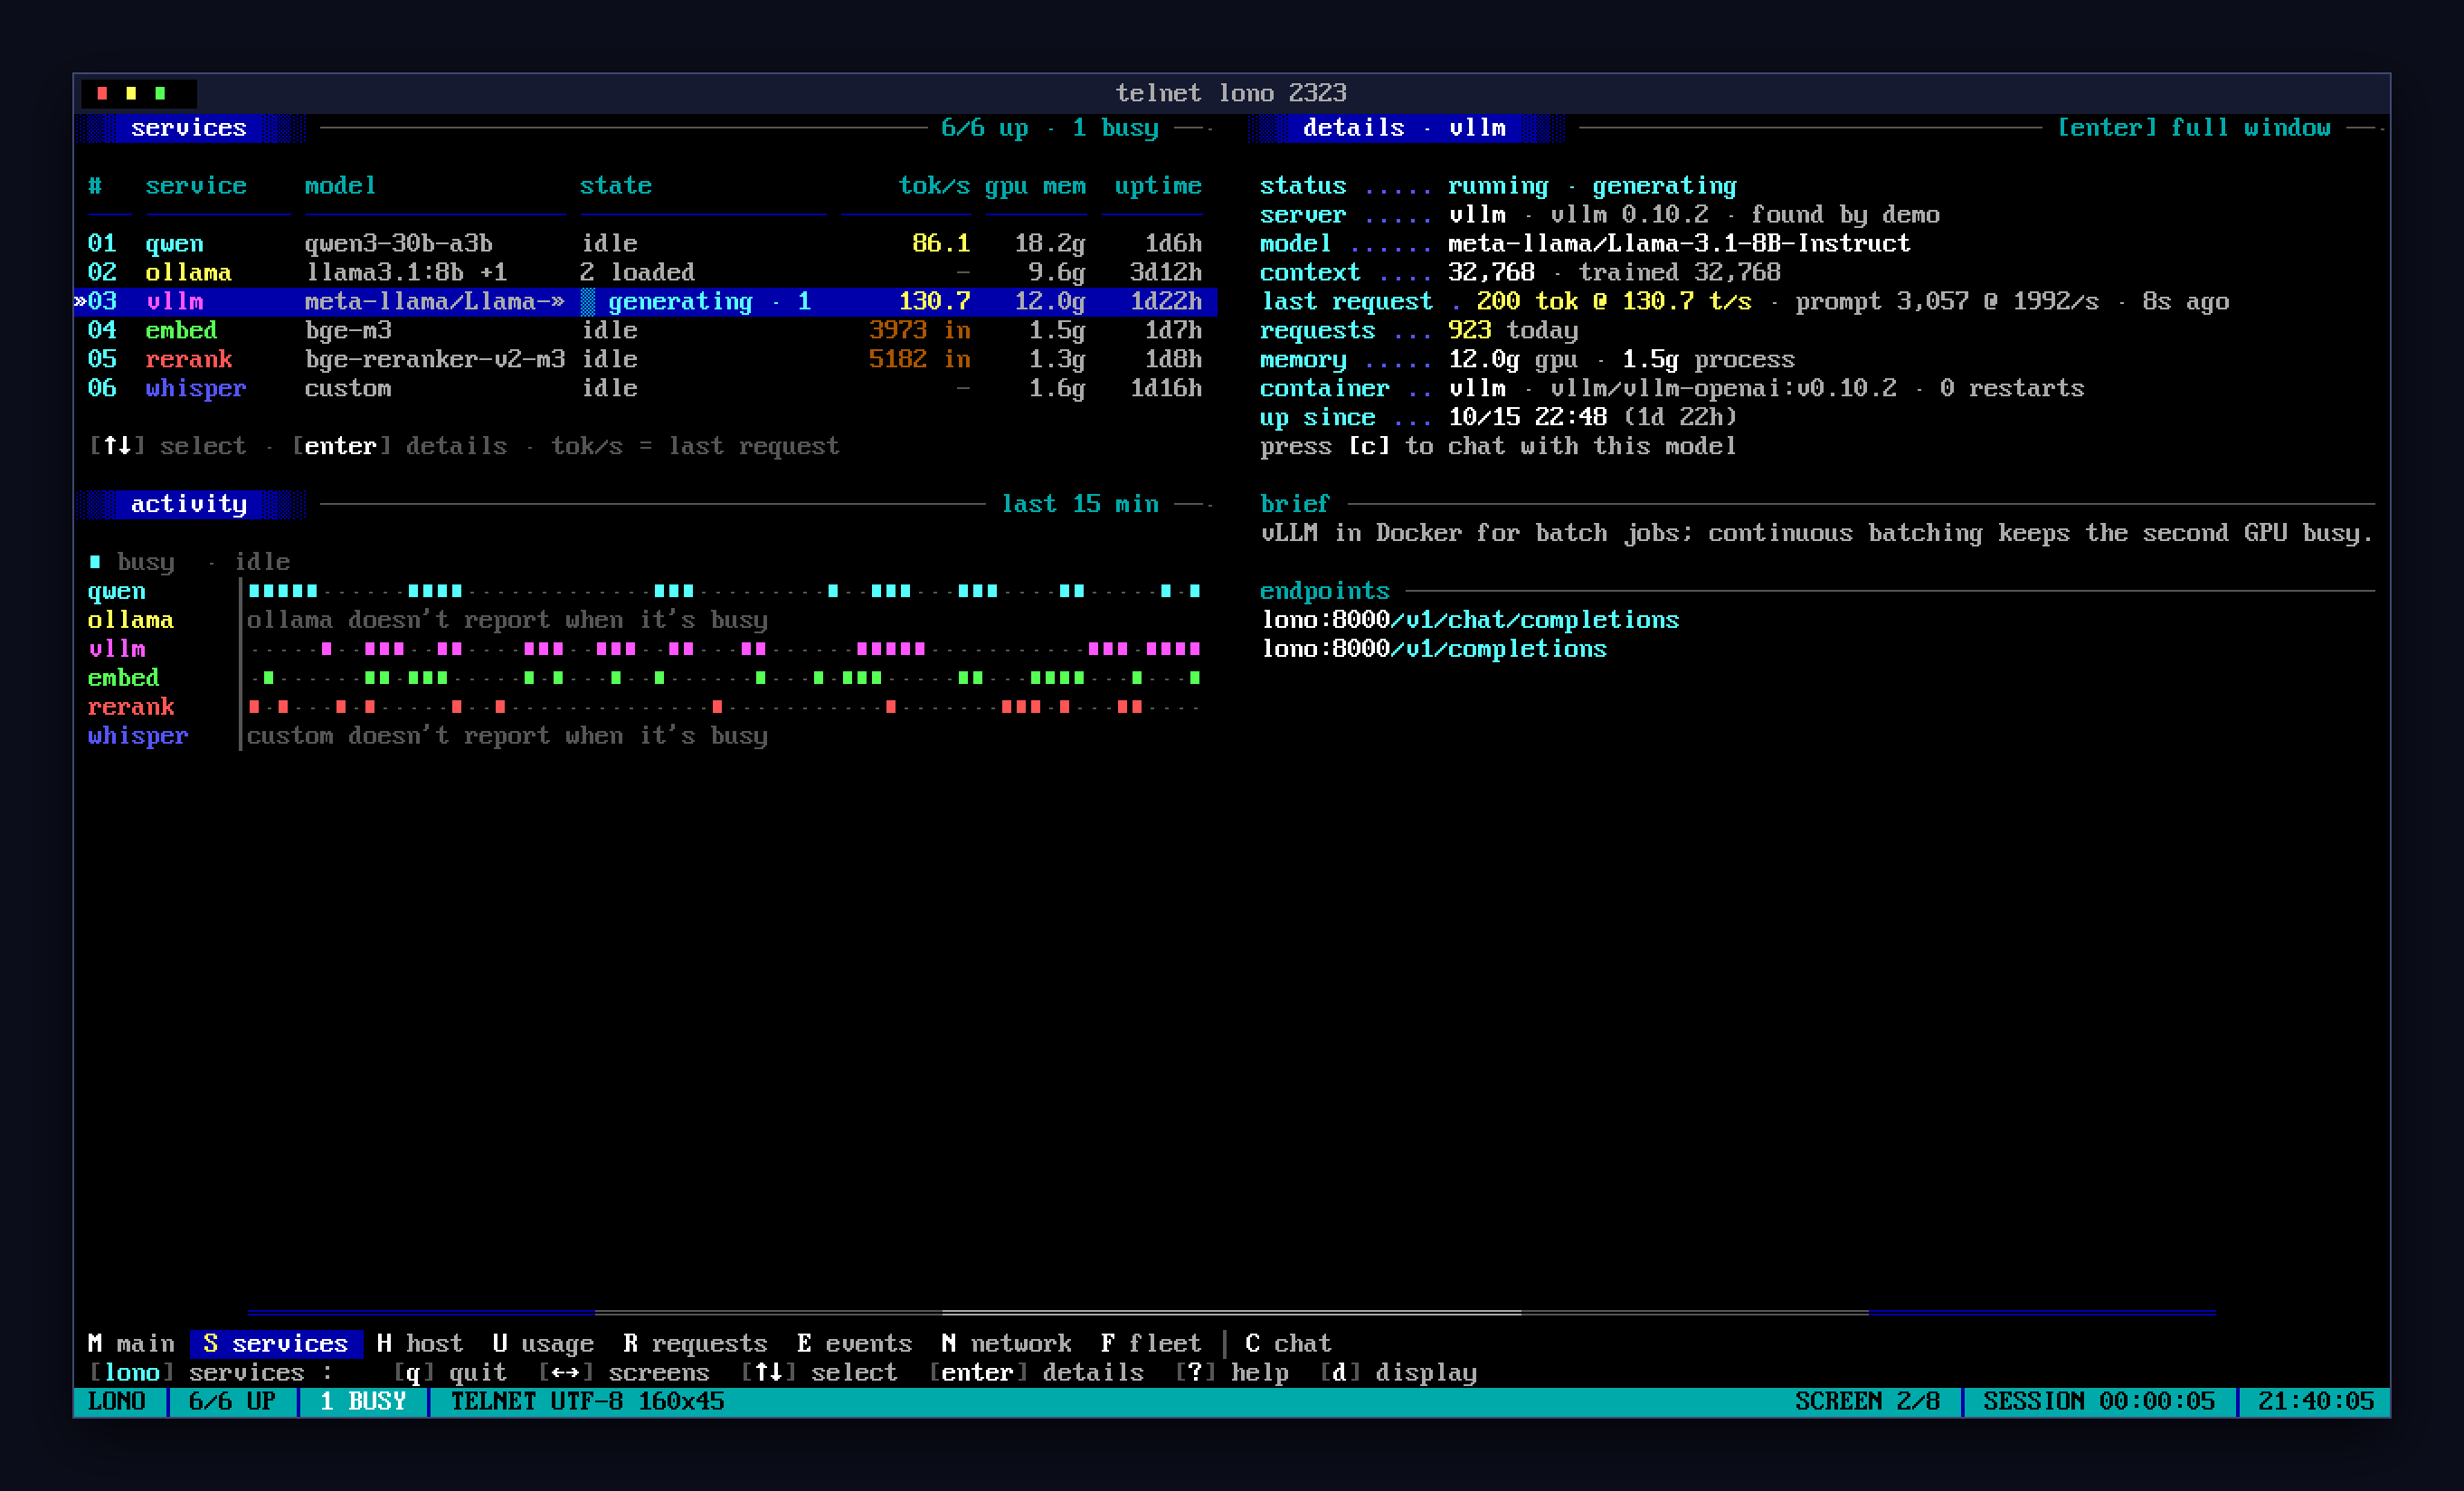The width and height of the screenshot is (2464, 1491).
Task: Click the SESSION 00:00:05 status entry
Action: pos(2099,1401)
